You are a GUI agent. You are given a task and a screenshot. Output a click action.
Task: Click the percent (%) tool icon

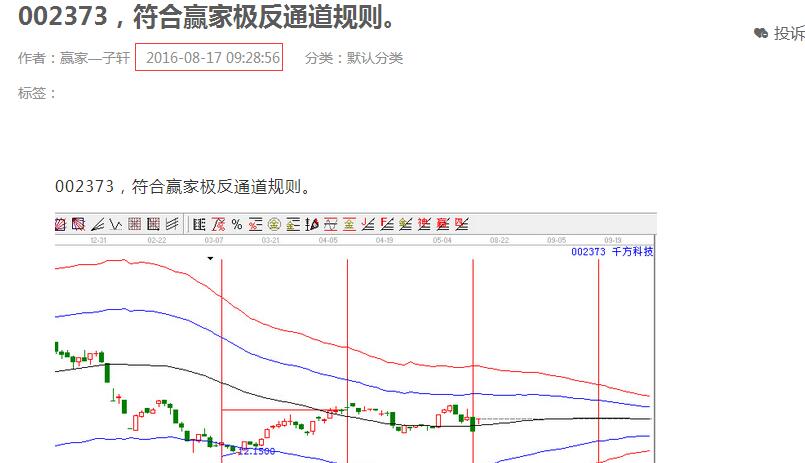click(236, 224)
